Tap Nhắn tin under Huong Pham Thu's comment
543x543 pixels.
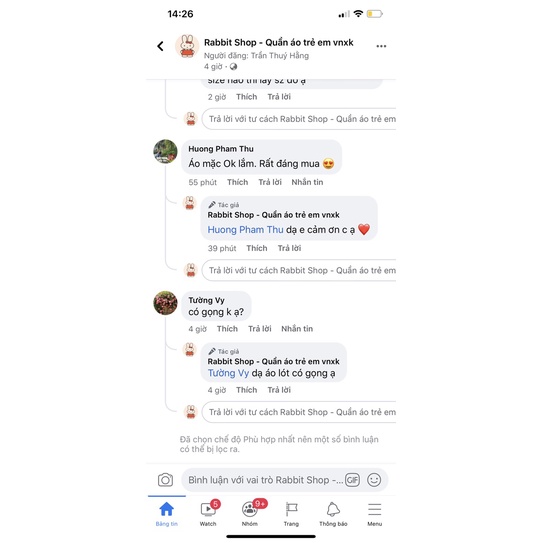[307, 182]
